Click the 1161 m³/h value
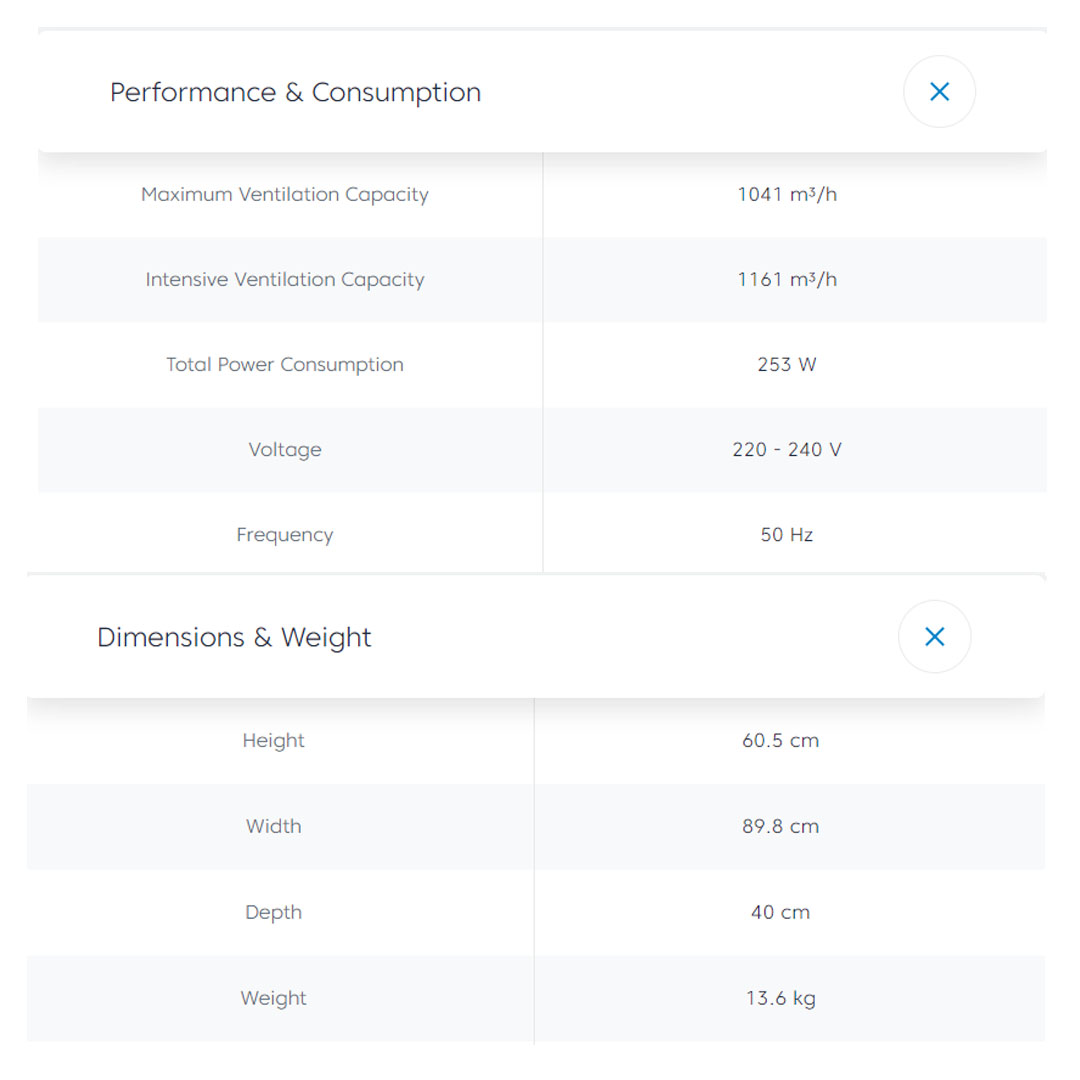 [x=787, y=280]
